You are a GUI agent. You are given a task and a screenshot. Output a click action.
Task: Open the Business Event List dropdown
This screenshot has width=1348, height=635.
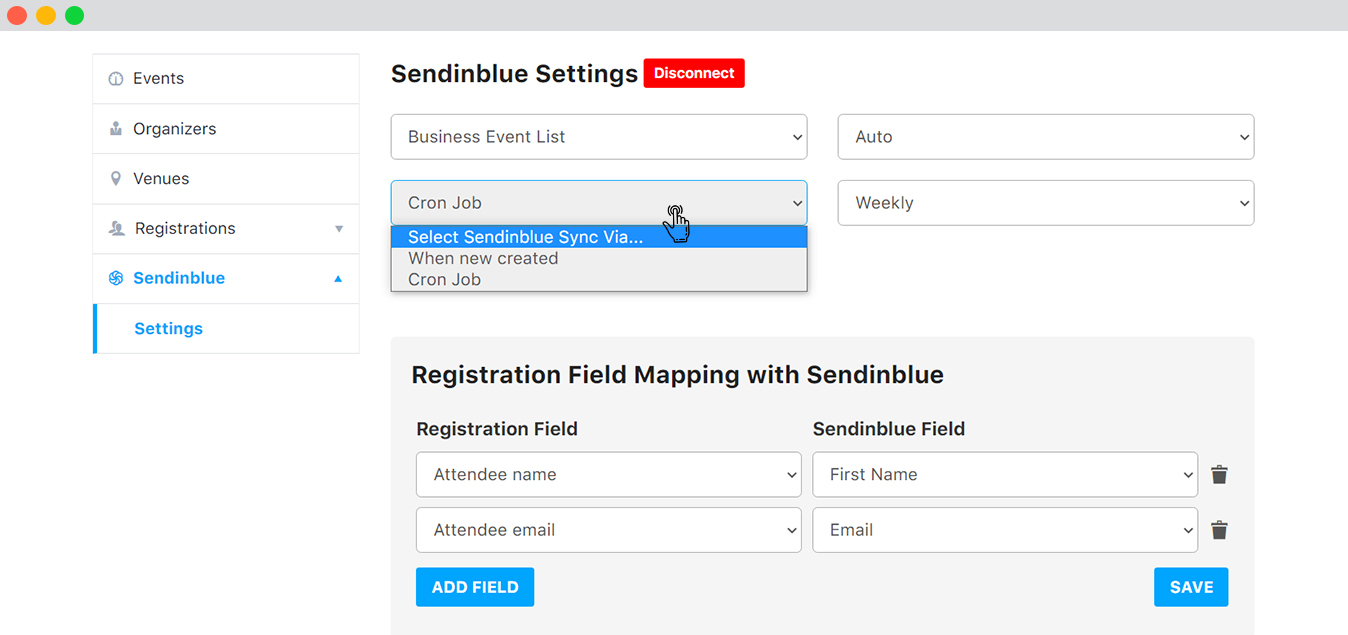coord(599,137)
